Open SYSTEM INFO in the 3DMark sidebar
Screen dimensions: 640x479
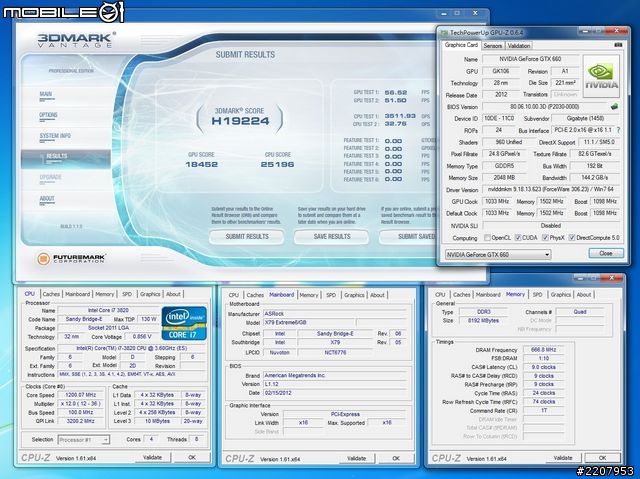[x=55, y=136]
